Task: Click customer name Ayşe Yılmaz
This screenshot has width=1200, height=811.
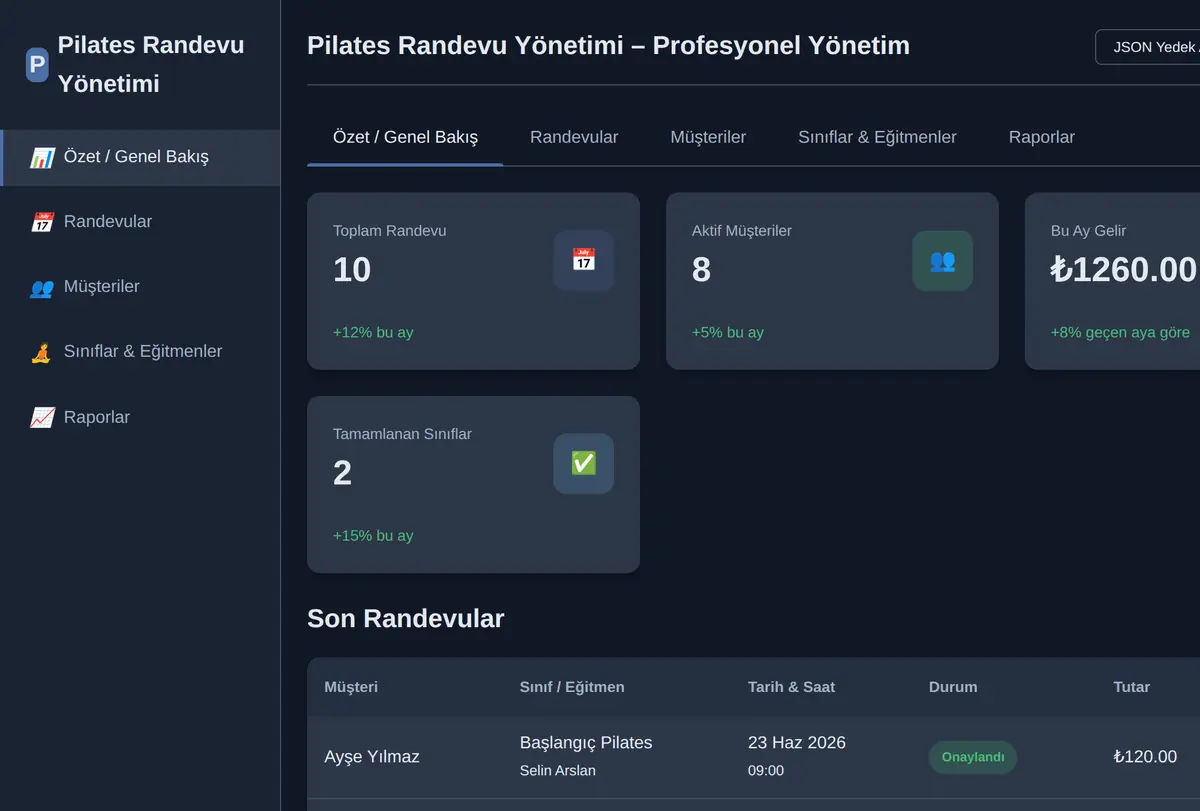Action: click(x=372, y=757)
